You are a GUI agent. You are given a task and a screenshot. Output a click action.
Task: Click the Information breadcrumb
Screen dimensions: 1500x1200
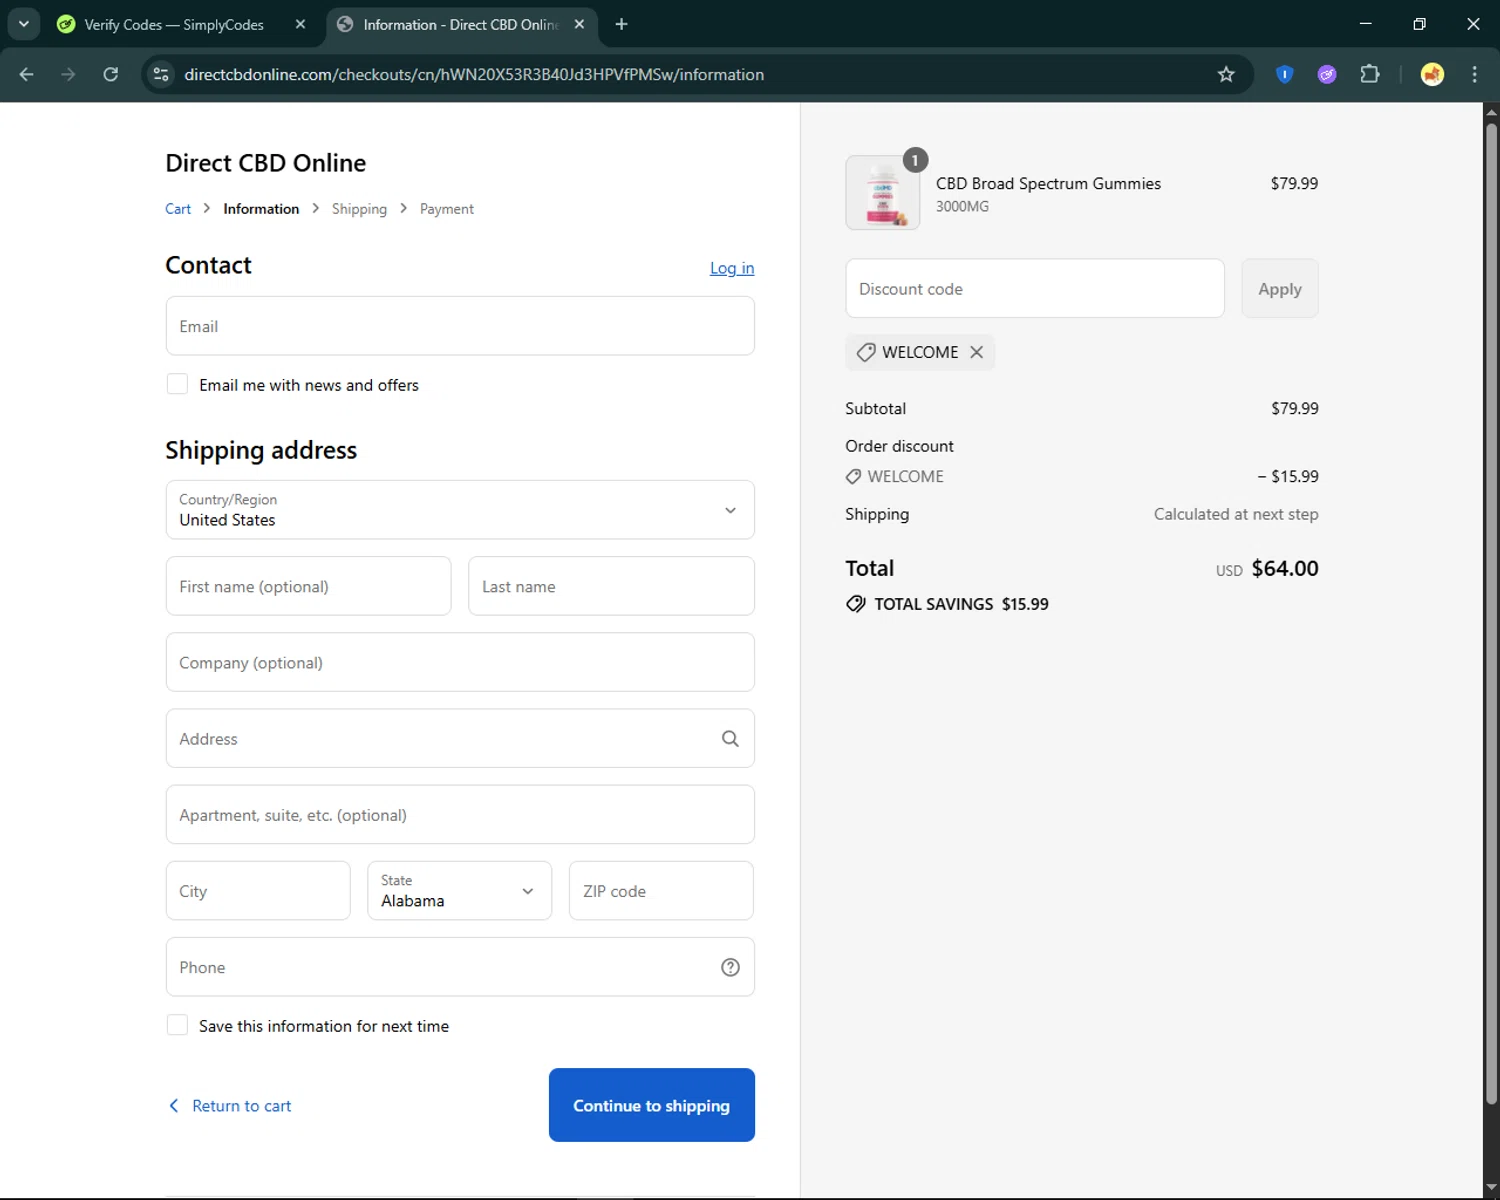(261, 209)
